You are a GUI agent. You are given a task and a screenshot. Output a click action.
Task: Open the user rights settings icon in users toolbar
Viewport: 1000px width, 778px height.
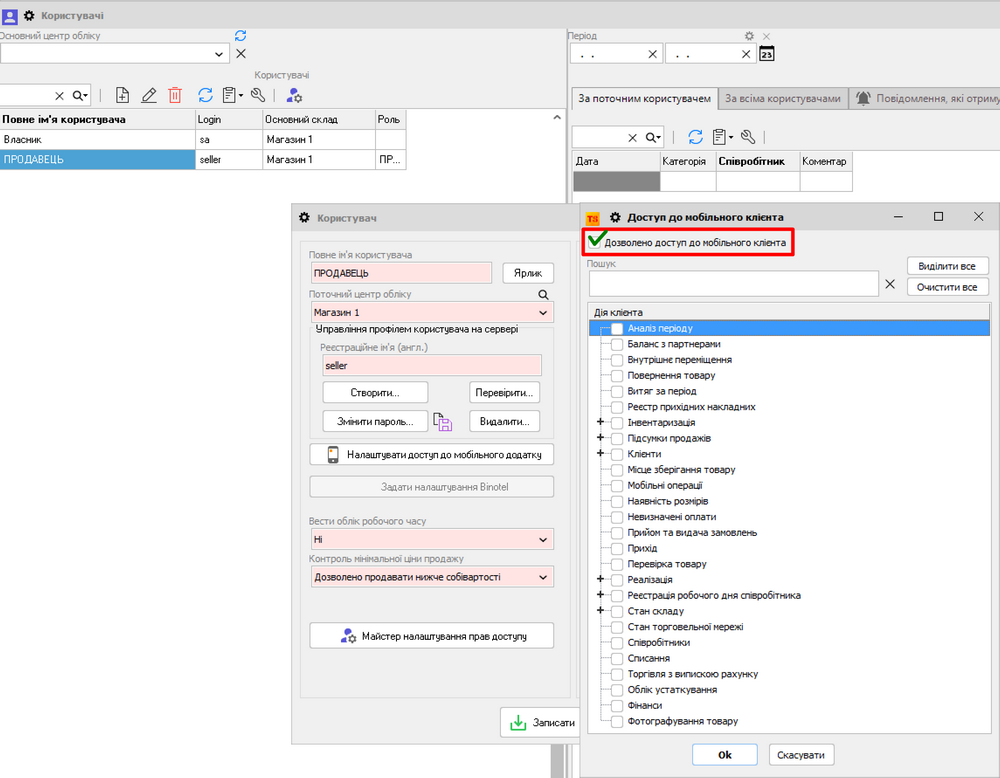point(294,95)
